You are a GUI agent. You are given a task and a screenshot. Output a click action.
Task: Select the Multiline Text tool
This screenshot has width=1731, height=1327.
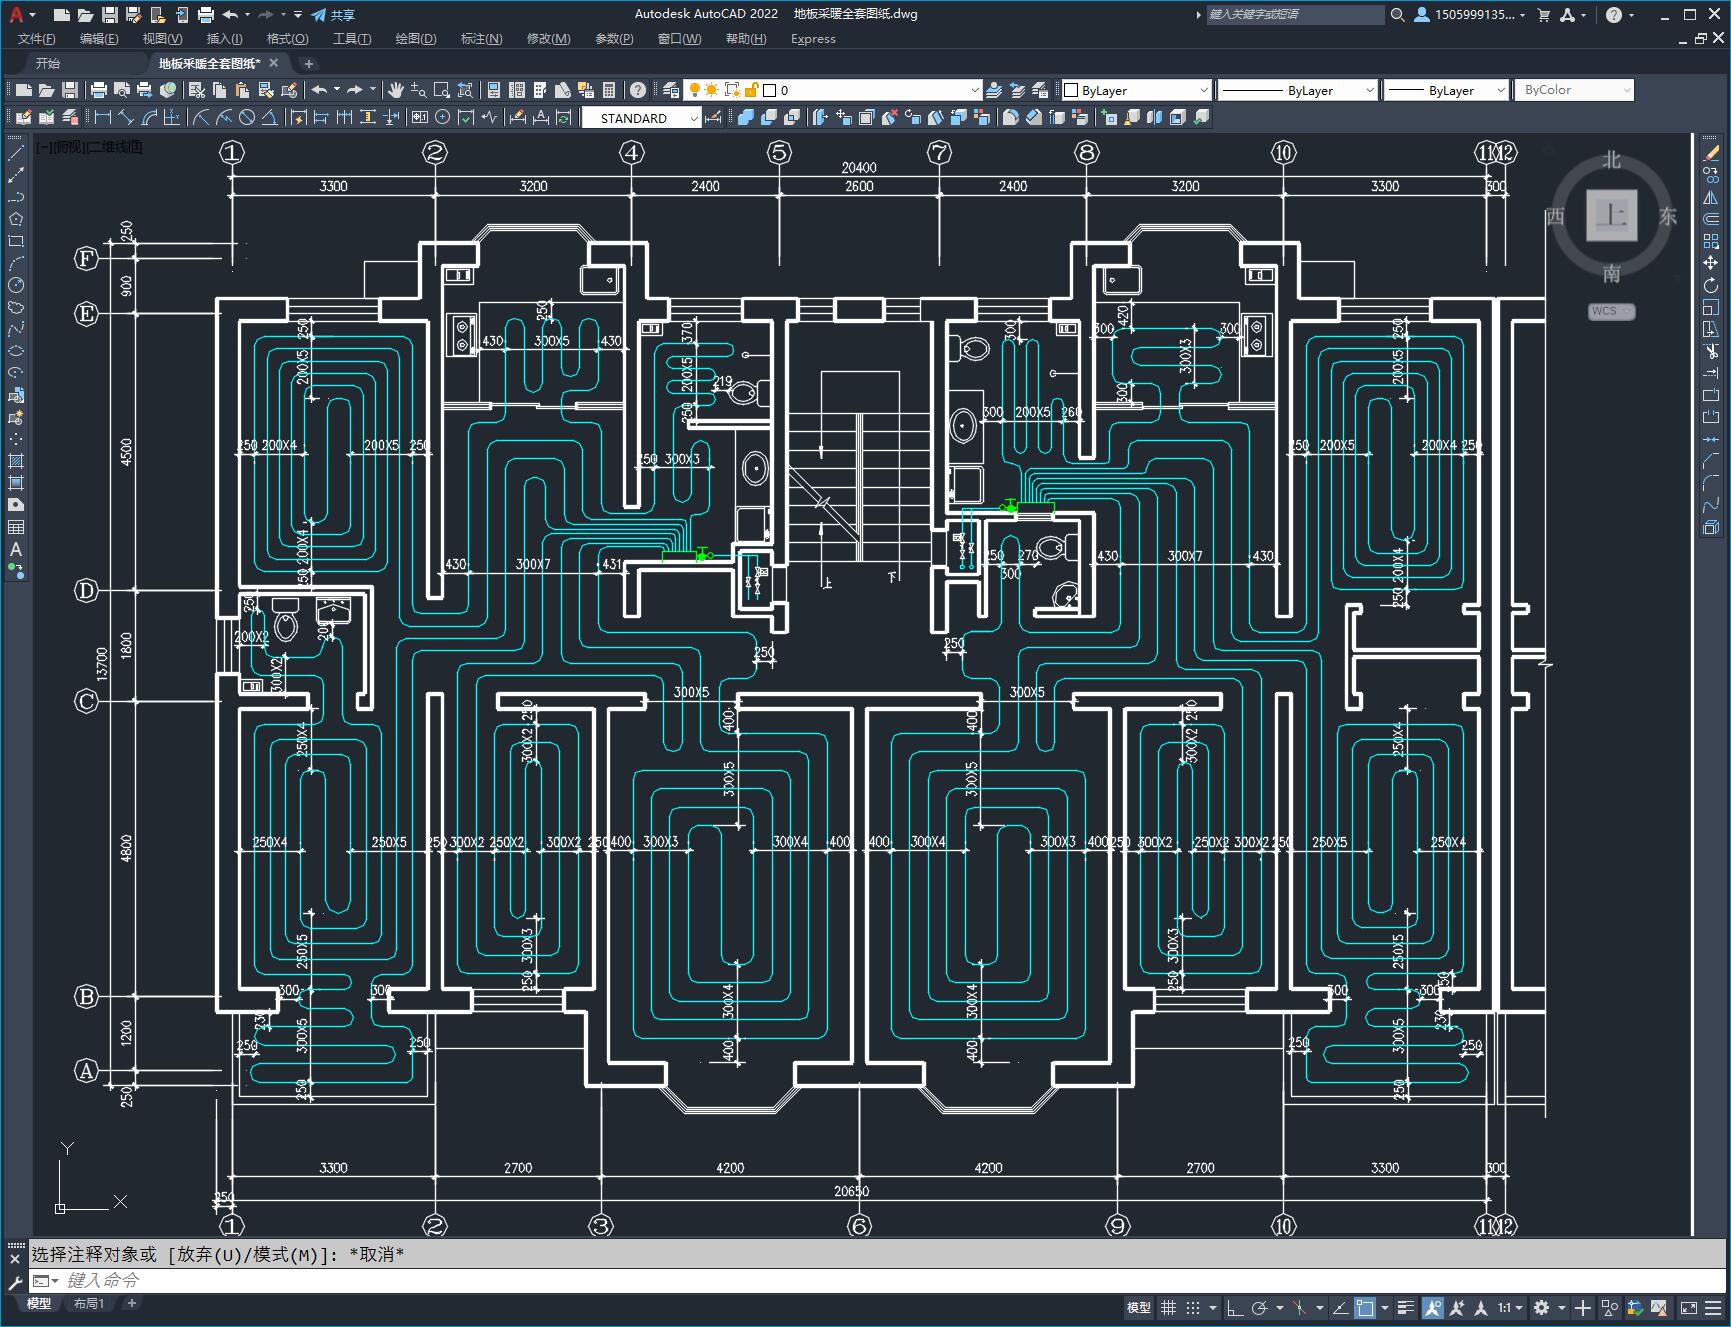pyautogui.click(x=15, y=550)
